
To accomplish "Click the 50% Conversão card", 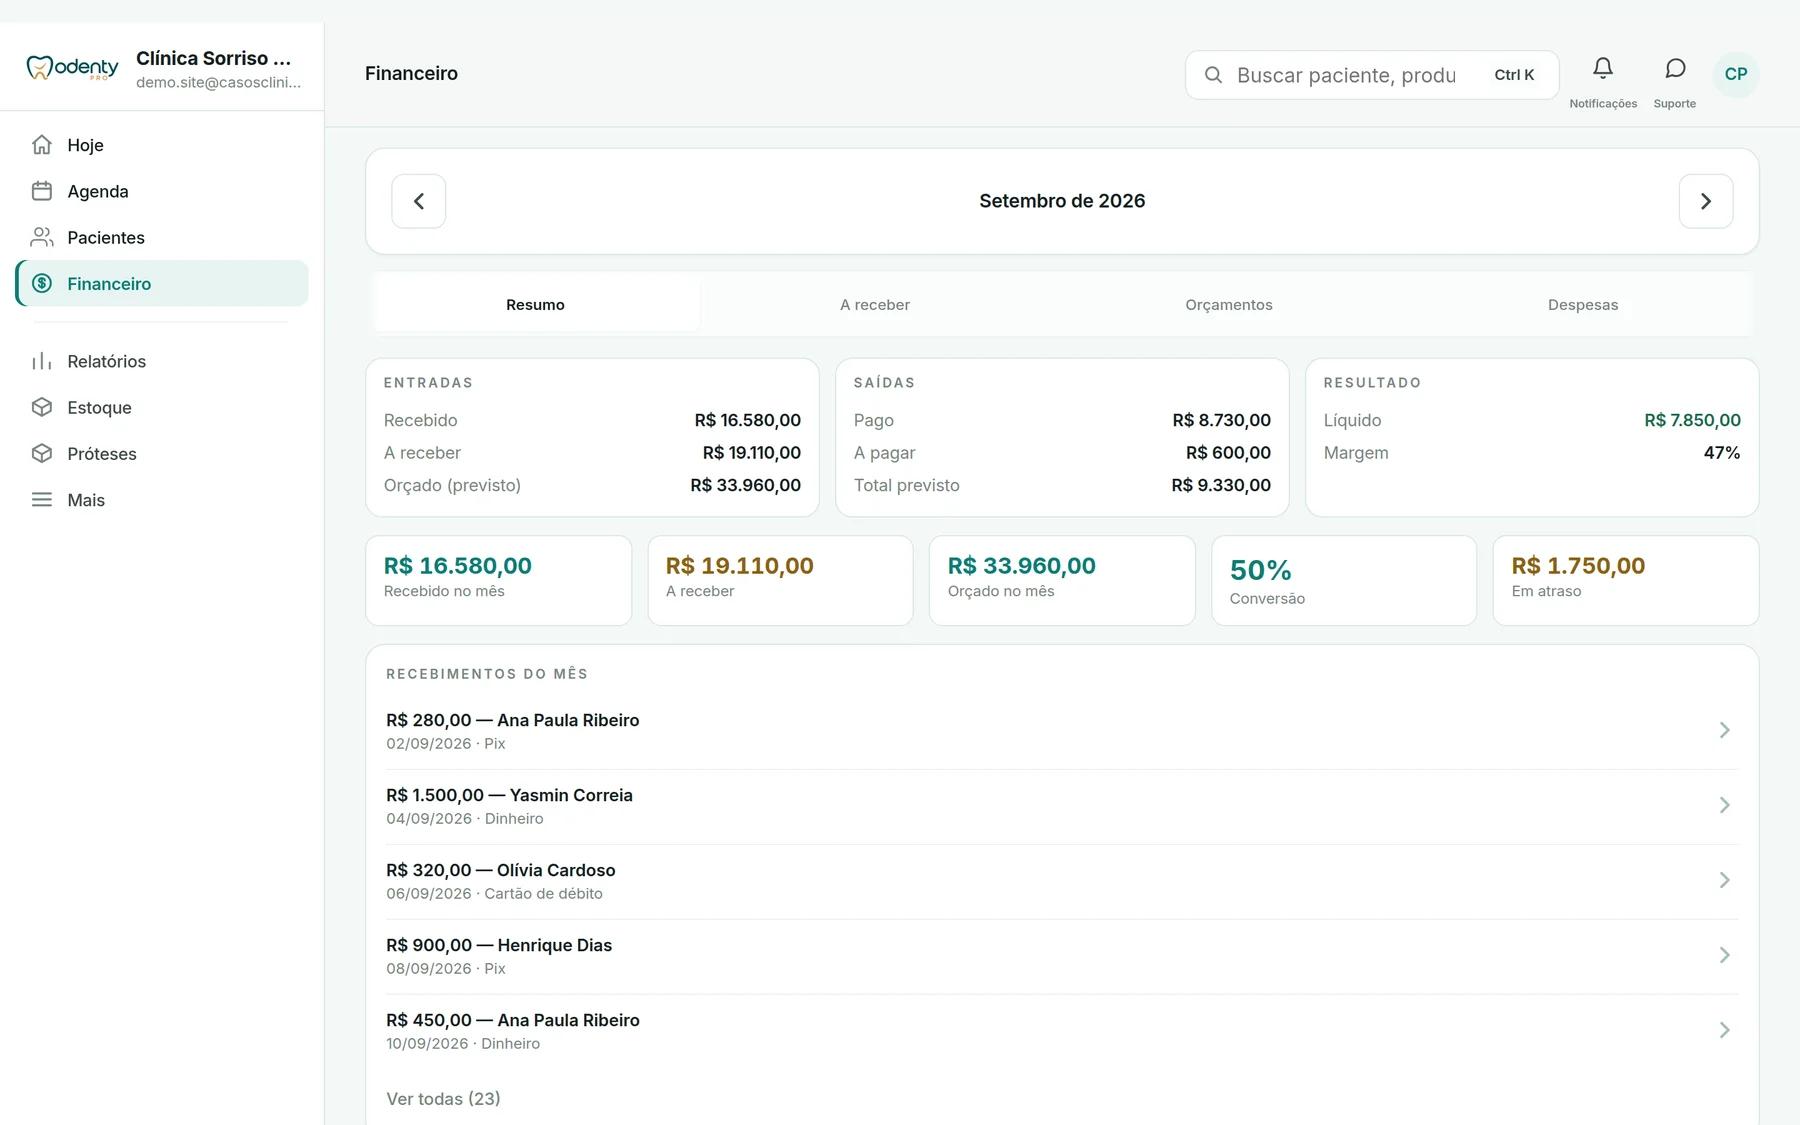I will [x=1344, y=580].
